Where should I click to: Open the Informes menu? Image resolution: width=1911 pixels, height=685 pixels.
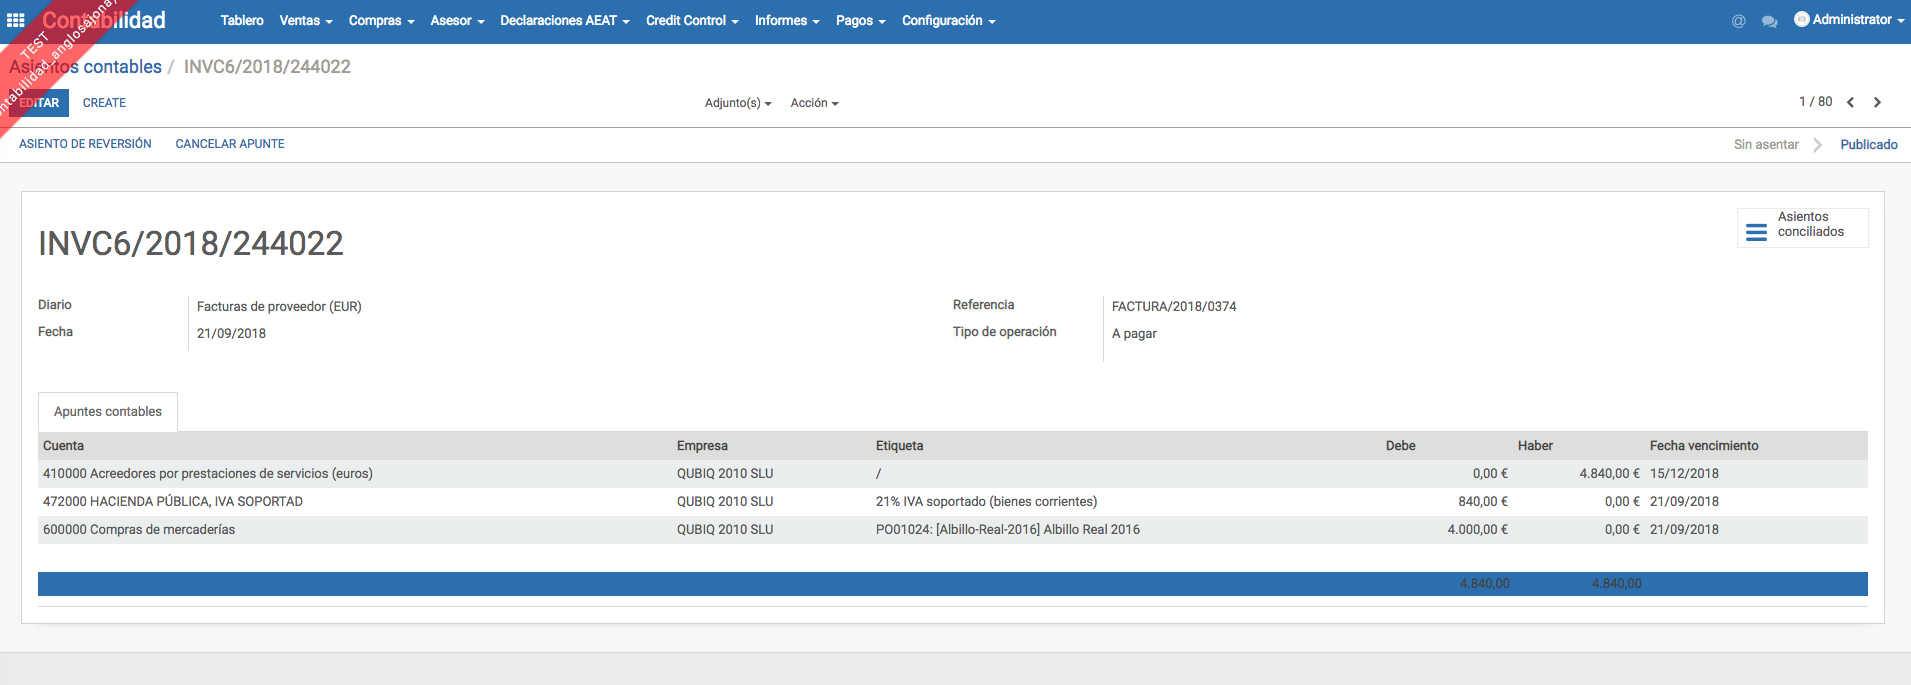786,20
